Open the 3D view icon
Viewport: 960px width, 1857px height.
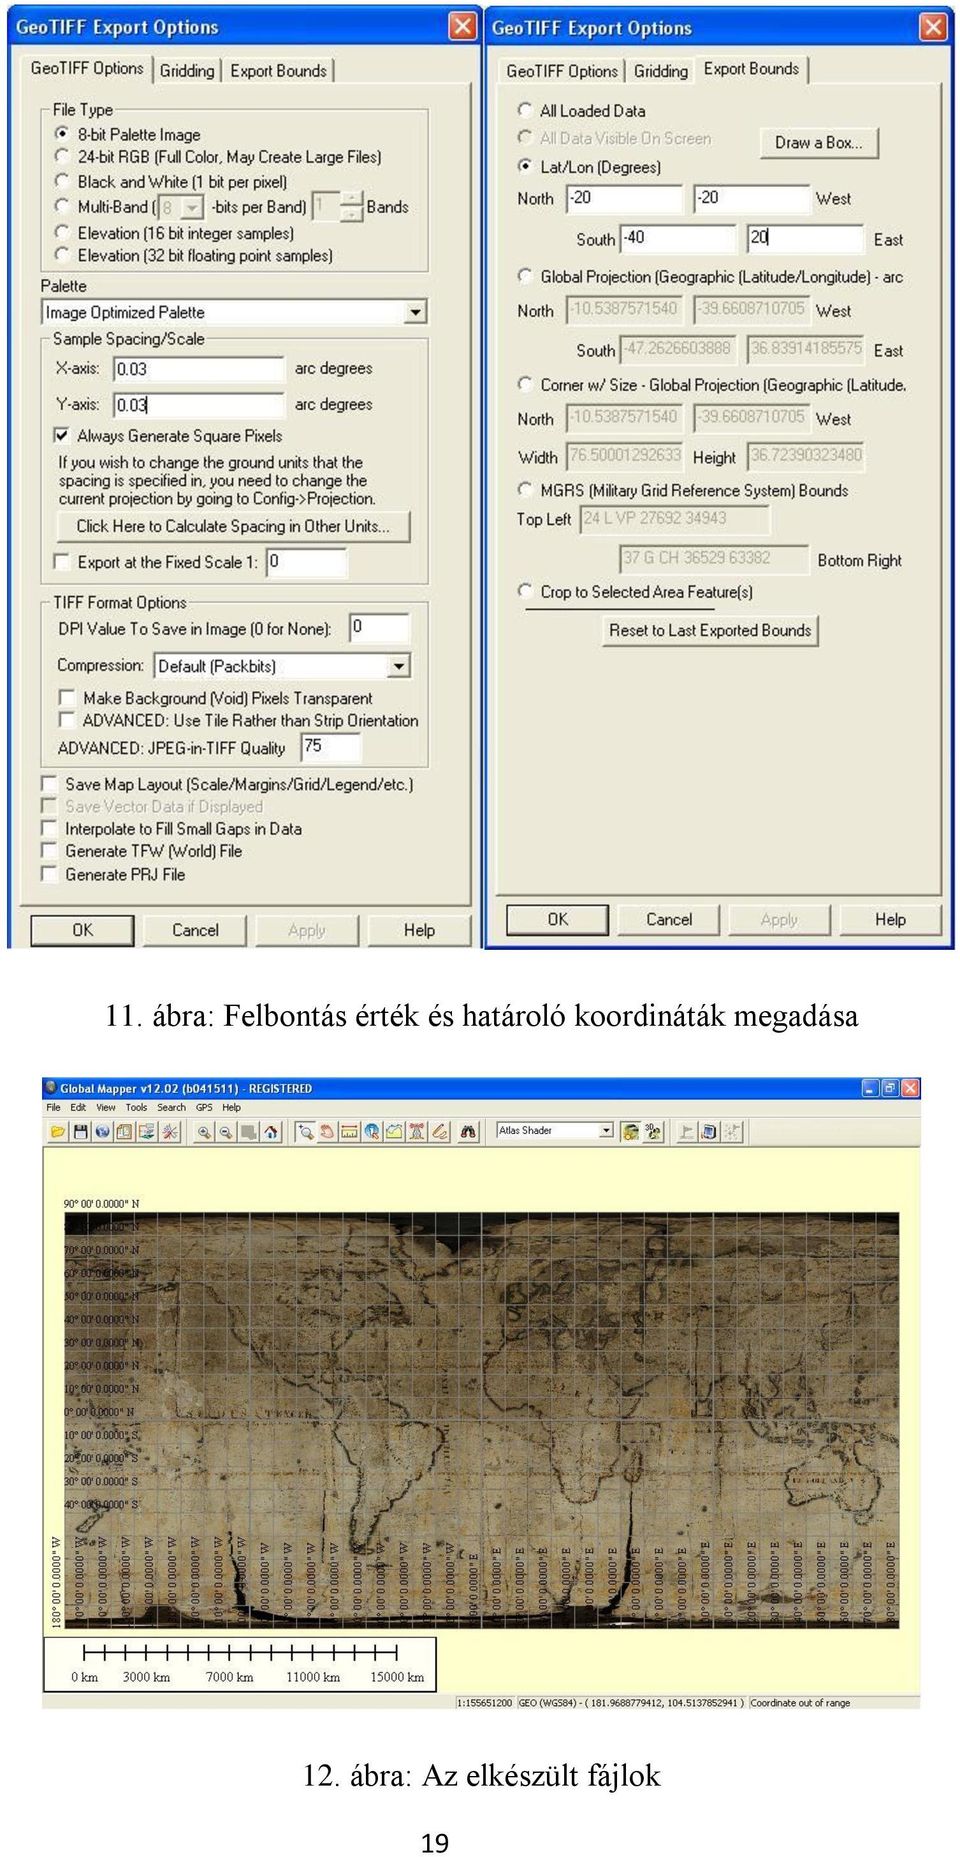click(652, 1131)
